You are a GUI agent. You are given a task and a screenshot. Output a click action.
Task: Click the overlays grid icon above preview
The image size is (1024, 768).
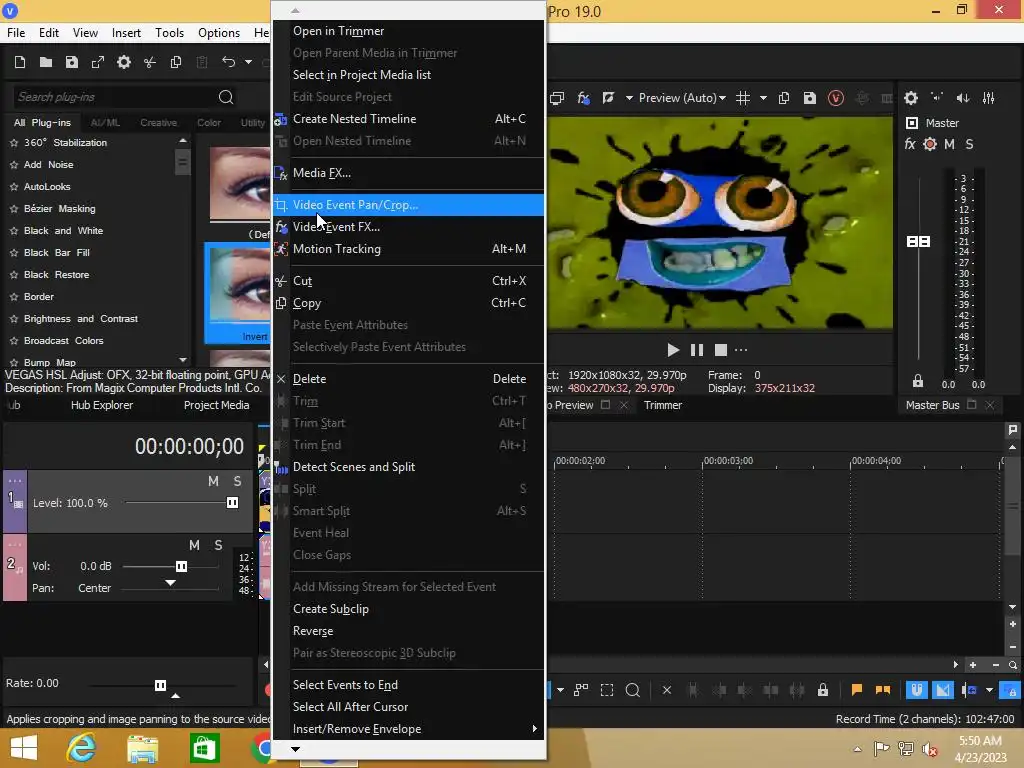click(743, 98)
